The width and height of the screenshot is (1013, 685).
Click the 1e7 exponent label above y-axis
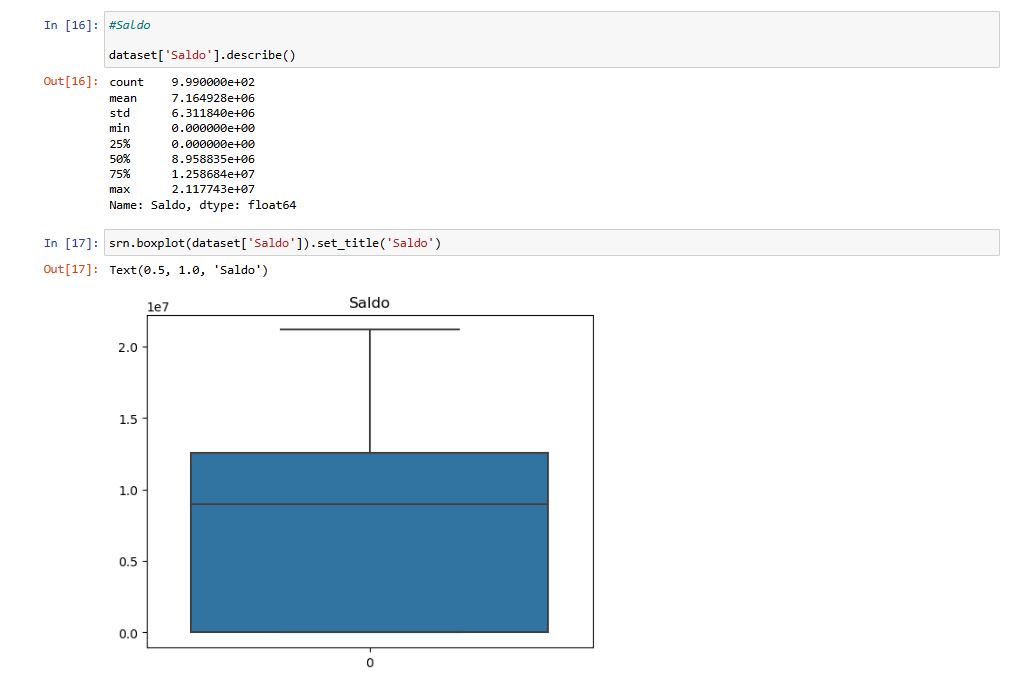[x=158, y=307]
